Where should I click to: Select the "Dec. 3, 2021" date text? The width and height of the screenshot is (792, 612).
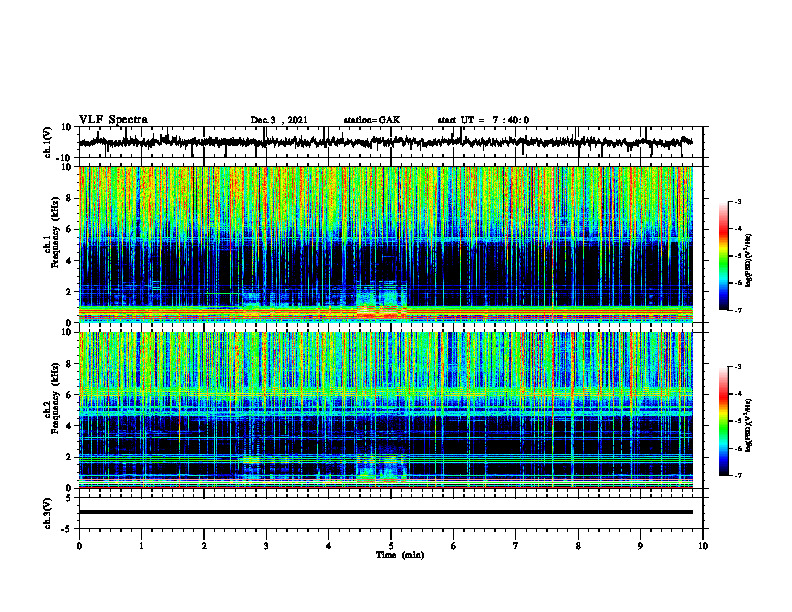279,120
